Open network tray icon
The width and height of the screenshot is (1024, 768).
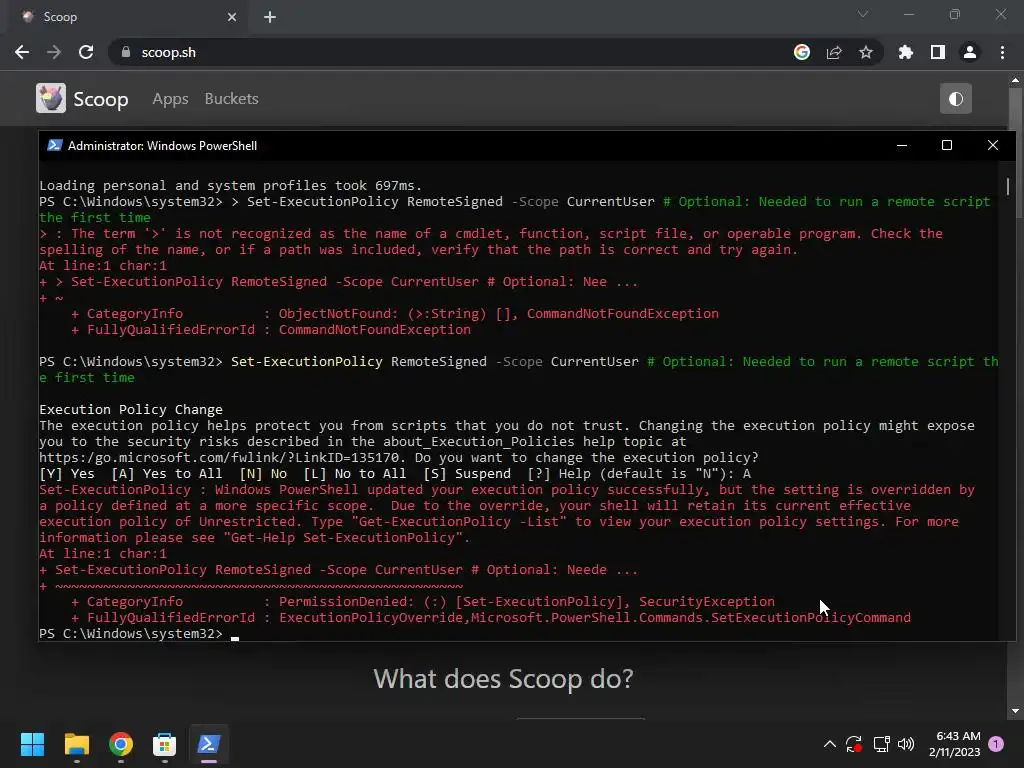[882, 744]
